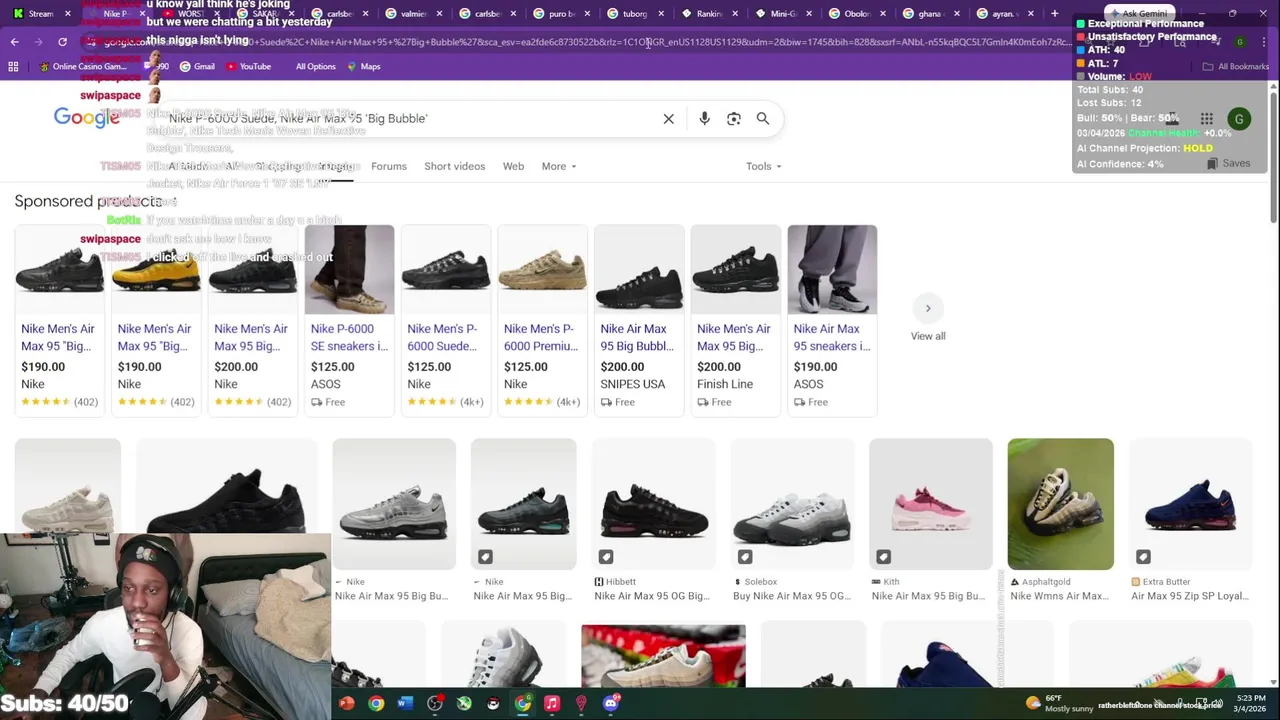Click the search query input field

pos(400,118)
